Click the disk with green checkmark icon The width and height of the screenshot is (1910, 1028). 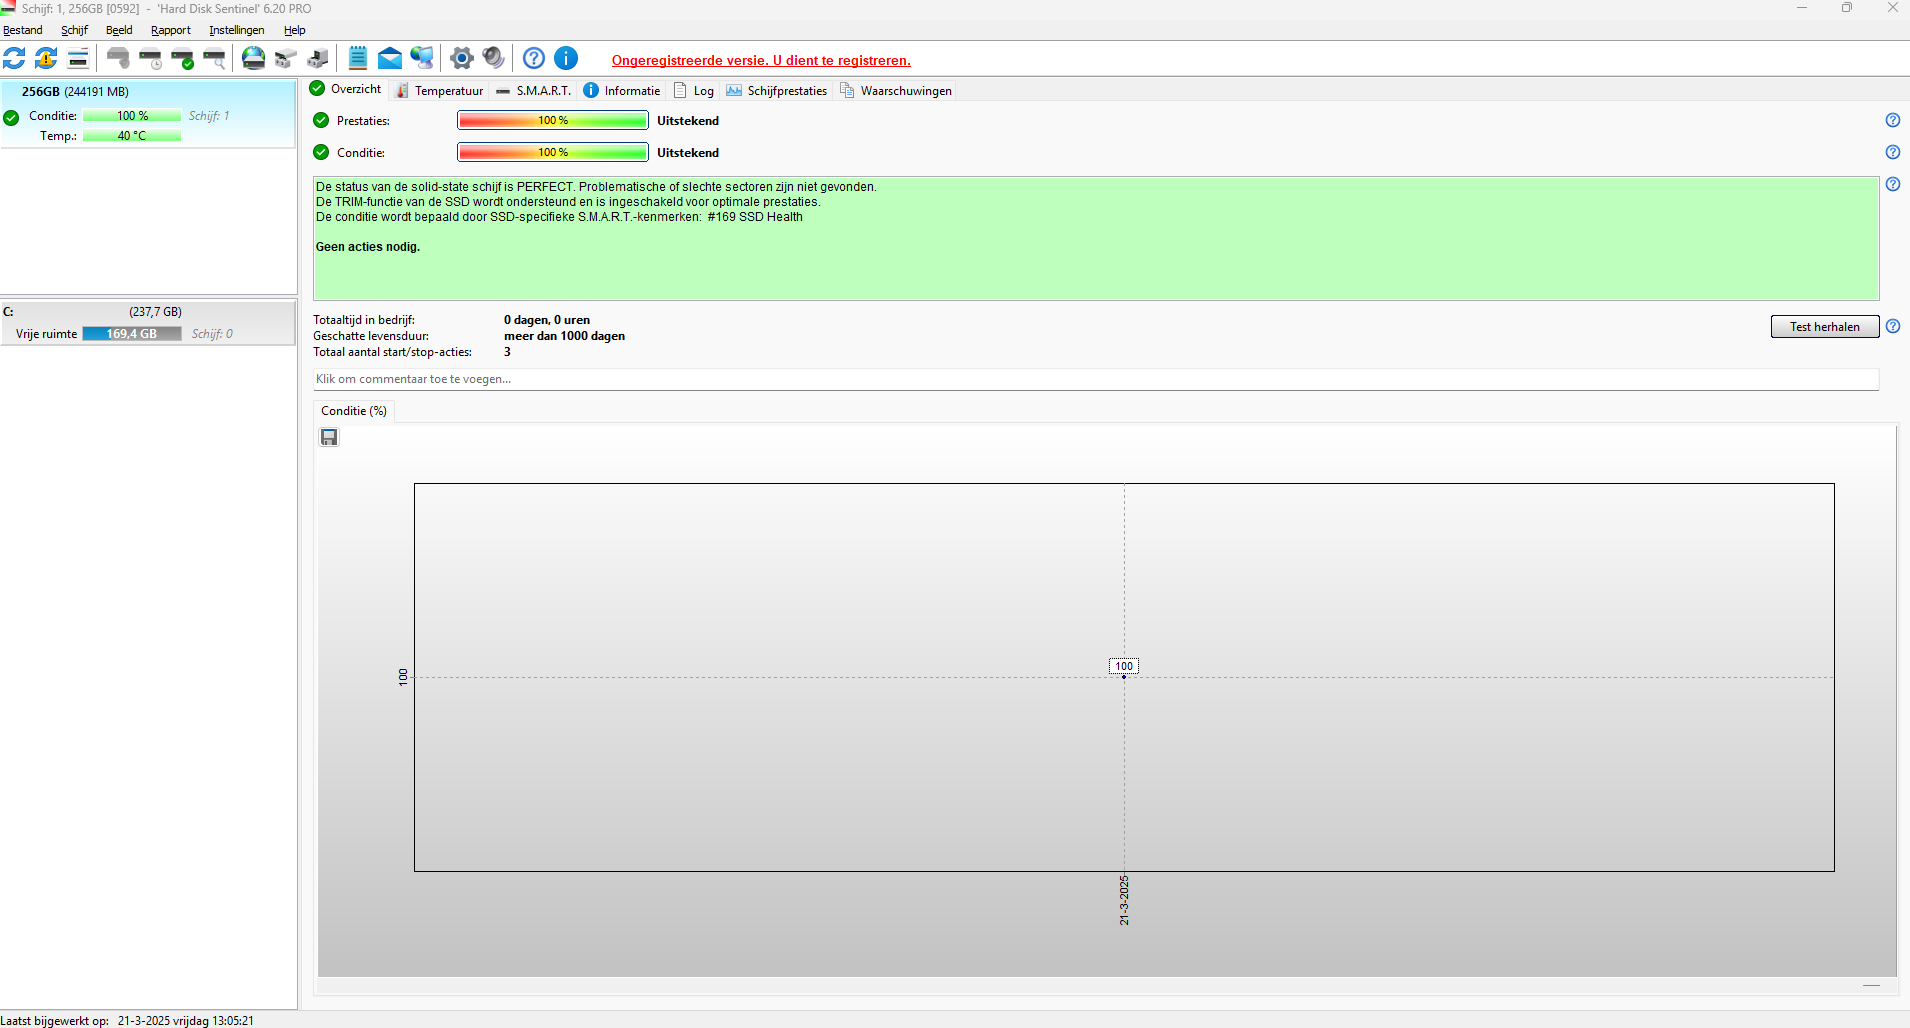182,58
